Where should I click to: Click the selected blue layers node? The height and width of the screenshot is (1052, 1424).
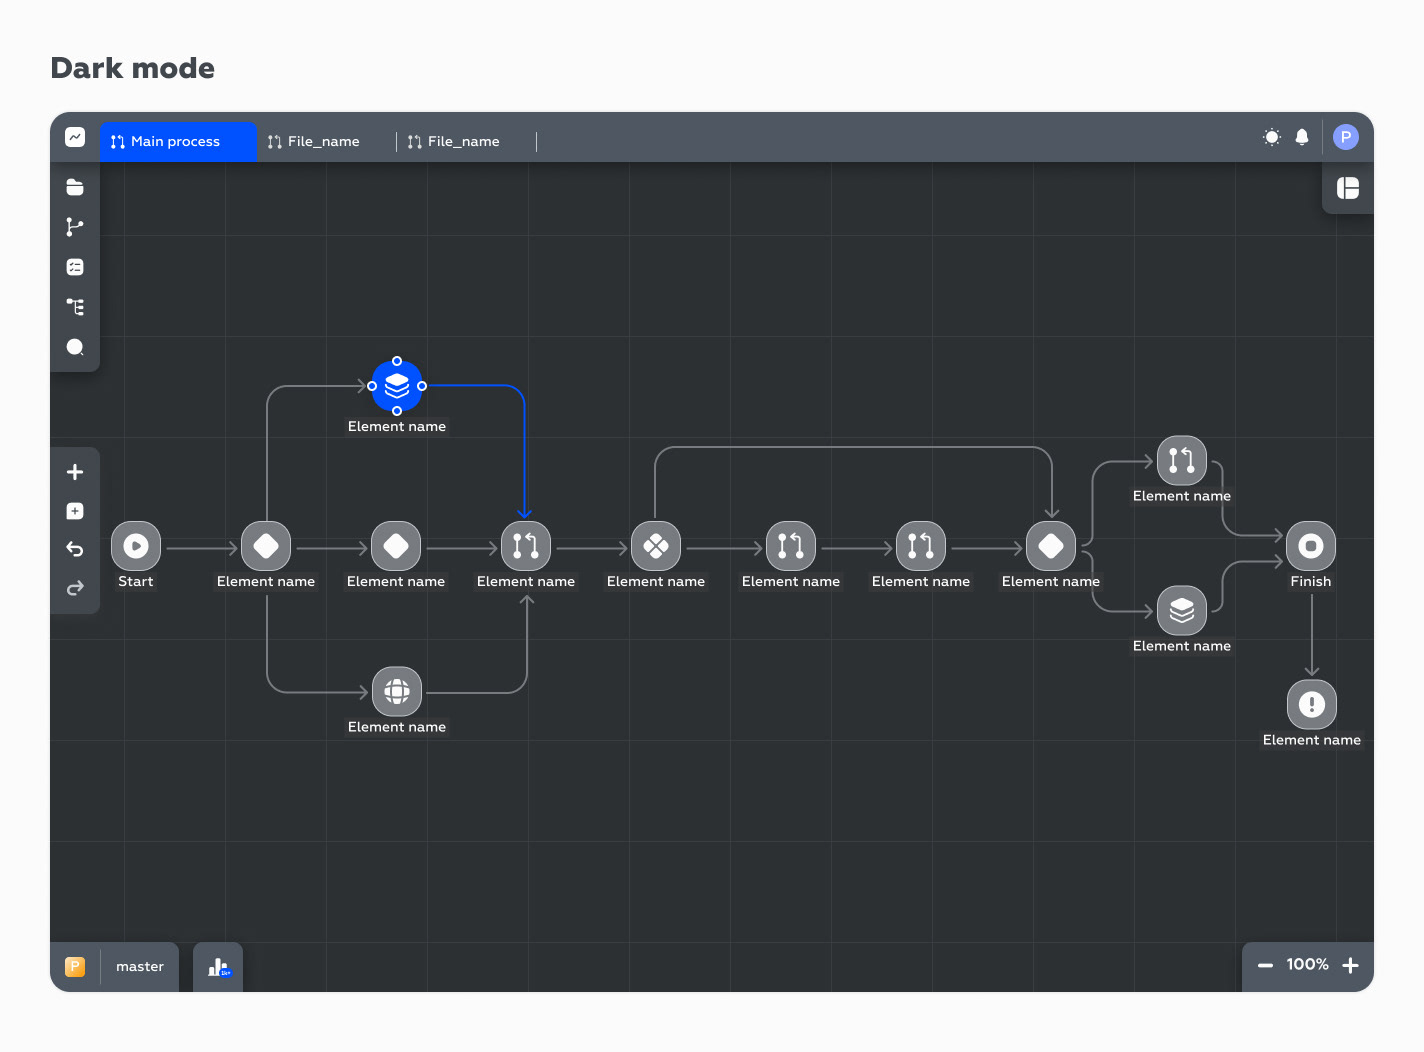(x=397, y=386)
